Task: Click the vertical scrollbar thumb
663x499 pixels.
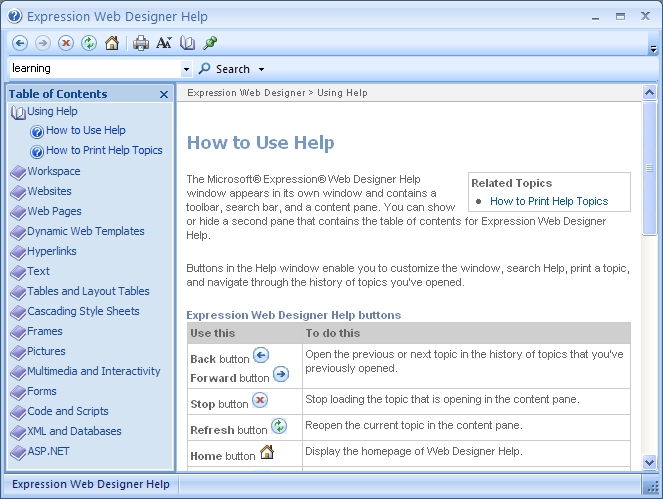Action: pos(649,168)
